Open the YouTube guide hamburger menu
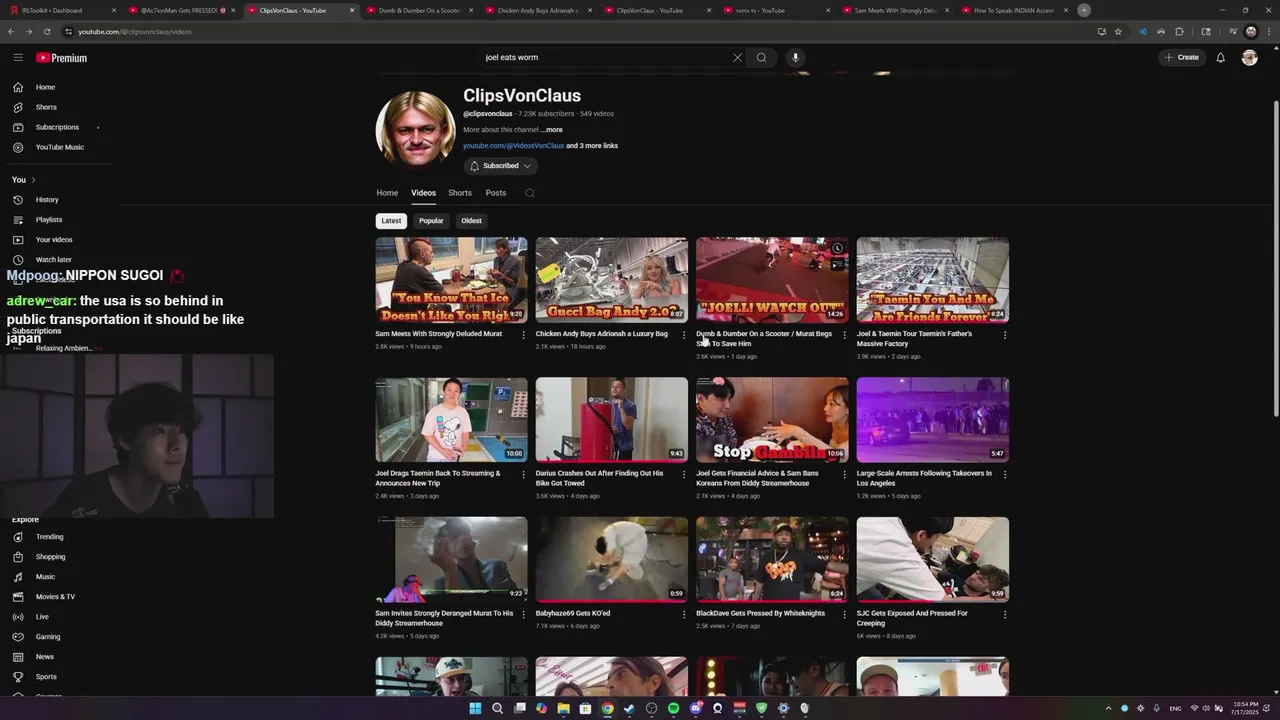This screenshot has height=720, width=1280. pos(18,58)
